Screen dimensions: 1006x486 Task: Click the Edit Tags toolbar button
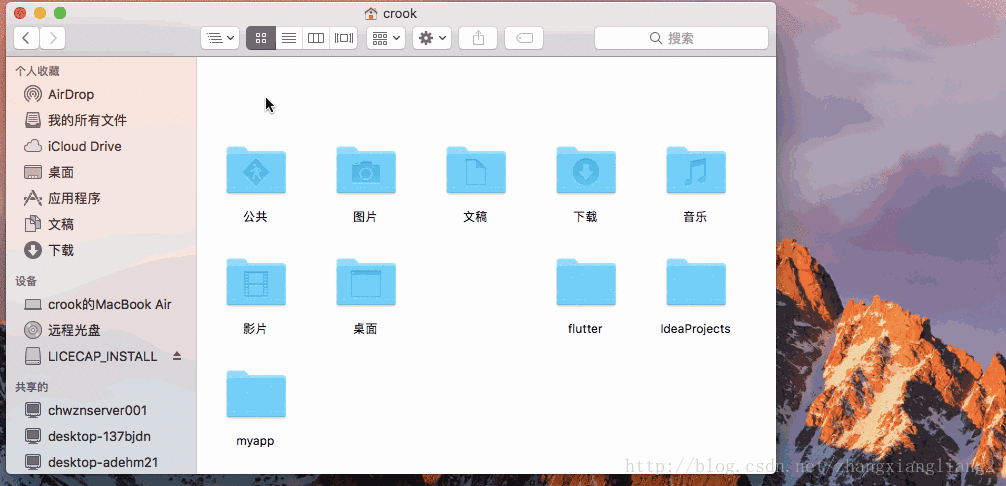click(x=524, y=38)
